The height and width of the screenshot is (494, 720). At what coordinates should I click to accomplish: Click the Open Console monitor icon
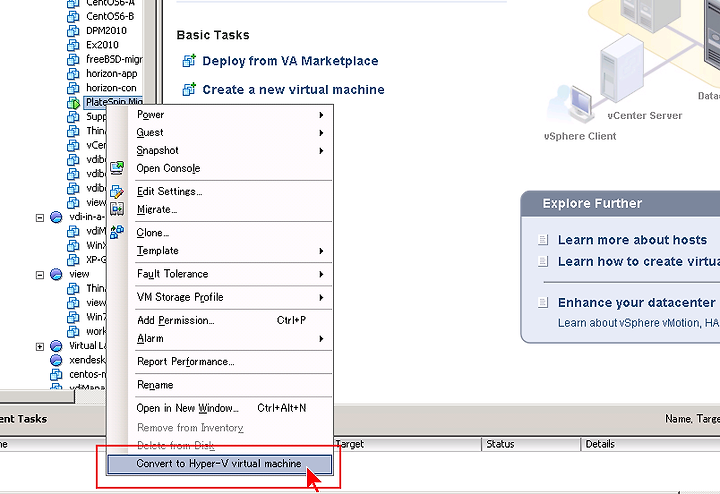point(117,168)
